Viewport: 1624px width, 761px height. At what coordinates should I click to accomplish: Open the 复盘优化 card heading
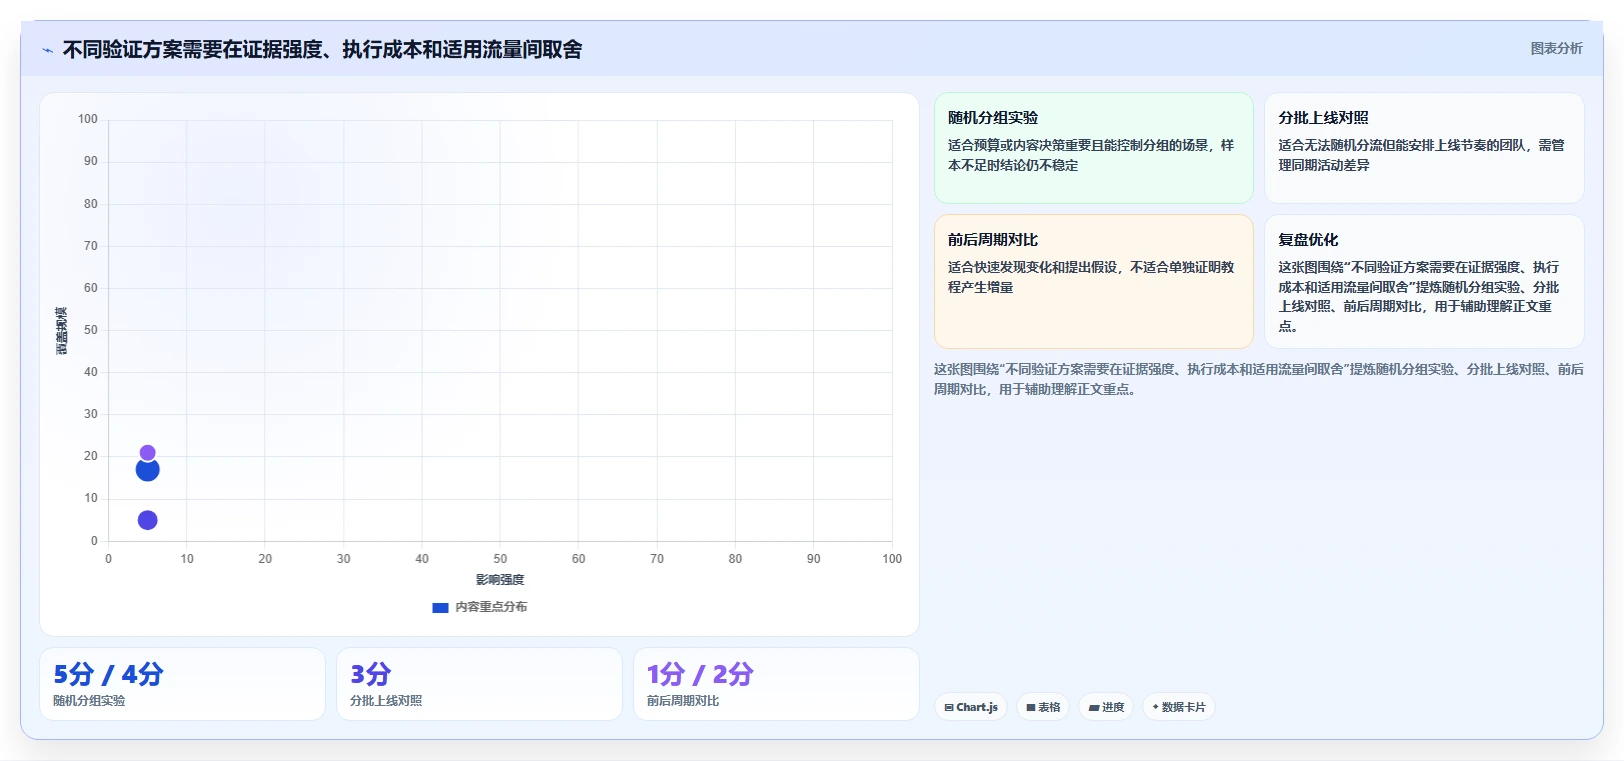click(1308, 240)
